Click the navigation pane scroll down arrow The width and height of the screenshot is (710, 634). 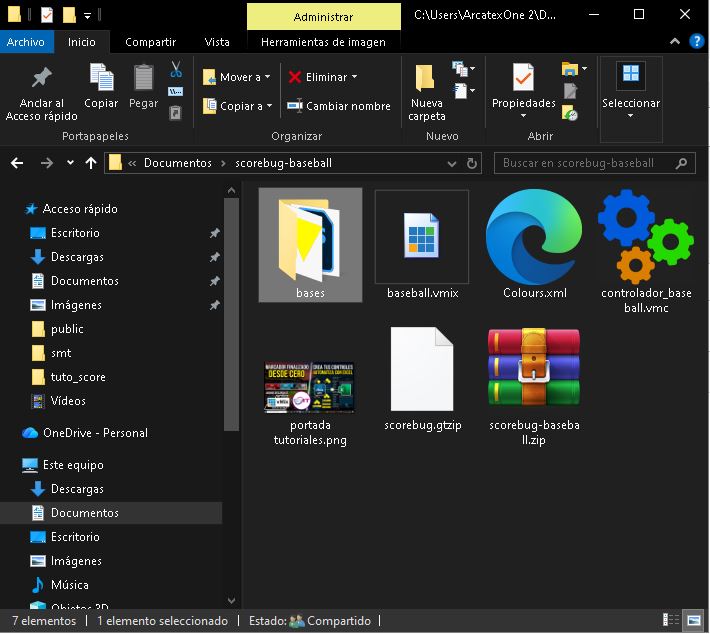tap(231, 600)
